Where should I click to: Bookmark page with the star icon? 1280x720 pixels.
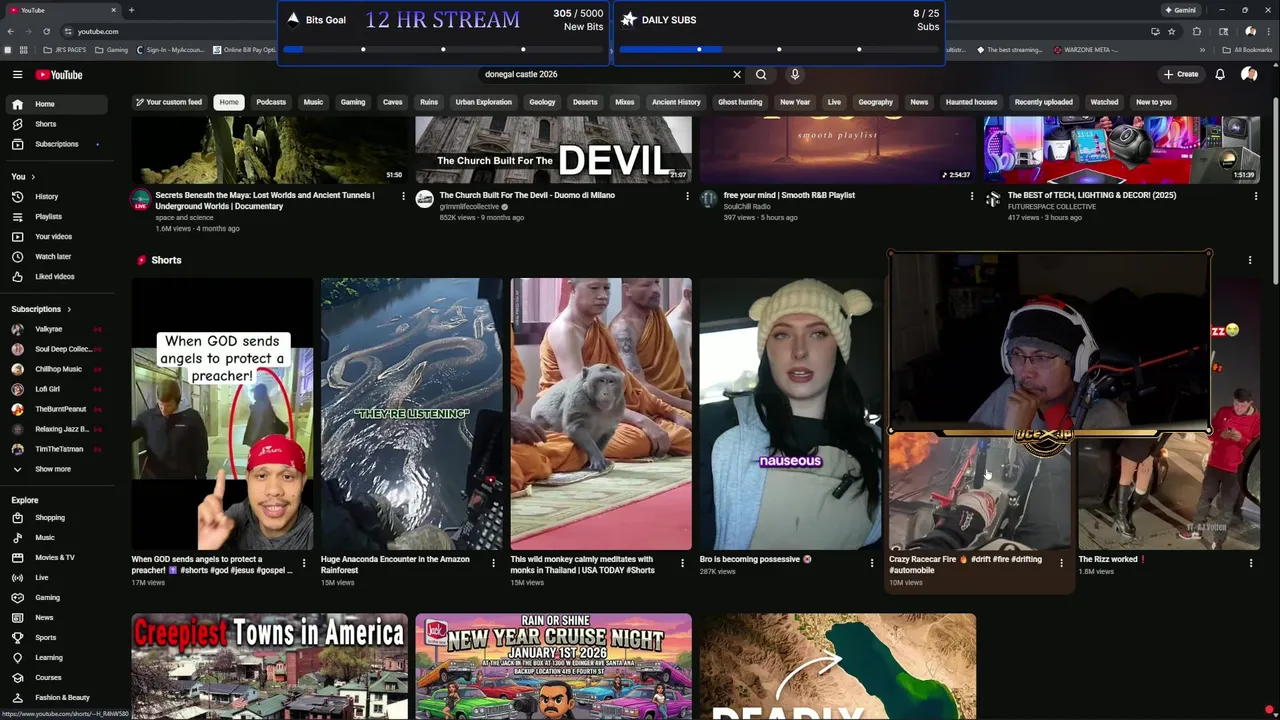tap(1172, 31)
